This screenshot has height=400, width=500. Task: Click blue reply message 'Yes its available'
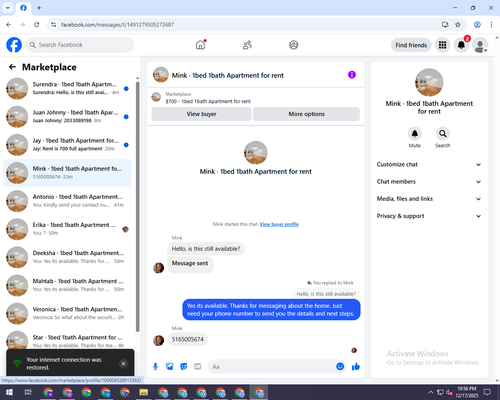pos(271,310)
